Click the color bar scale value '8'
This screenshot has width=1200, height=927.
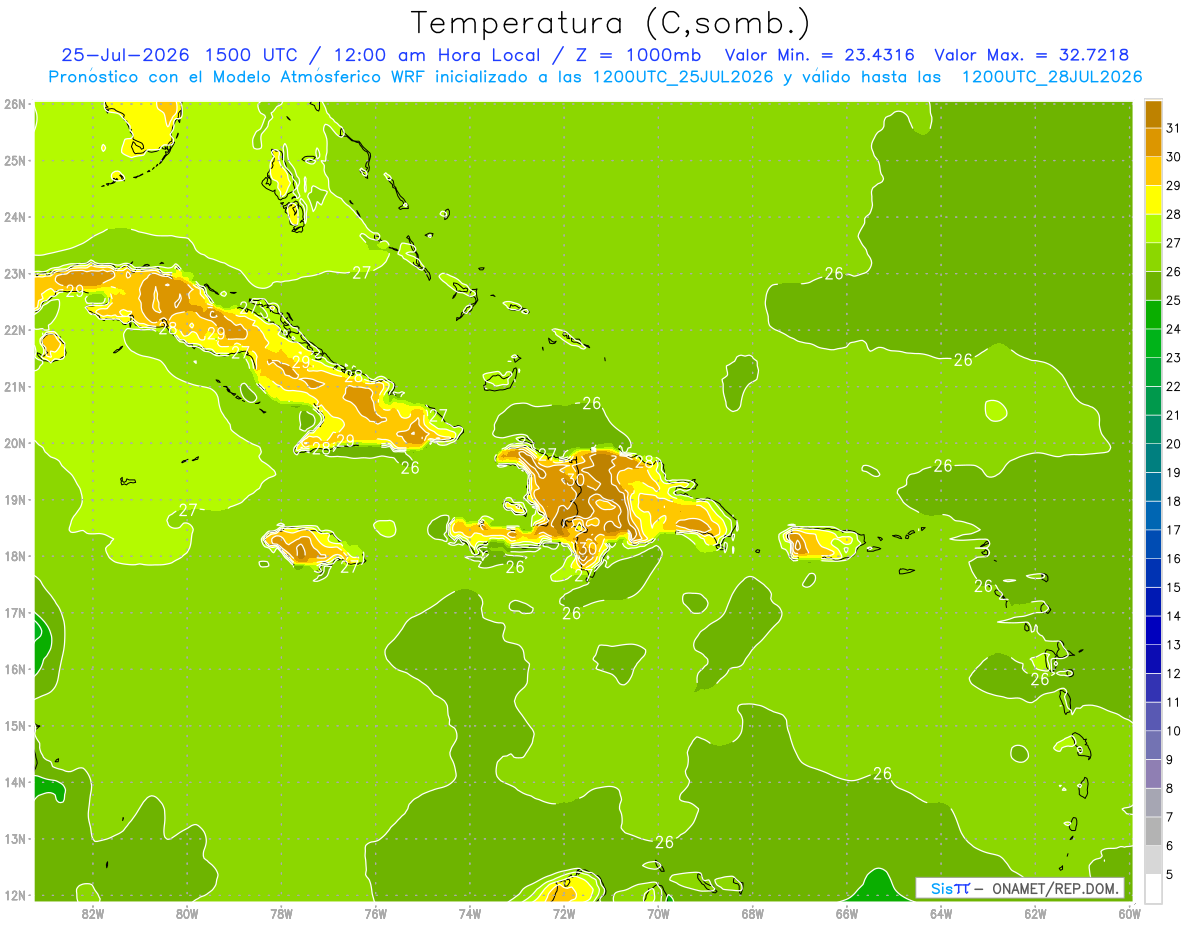[x=1170, y=788]
